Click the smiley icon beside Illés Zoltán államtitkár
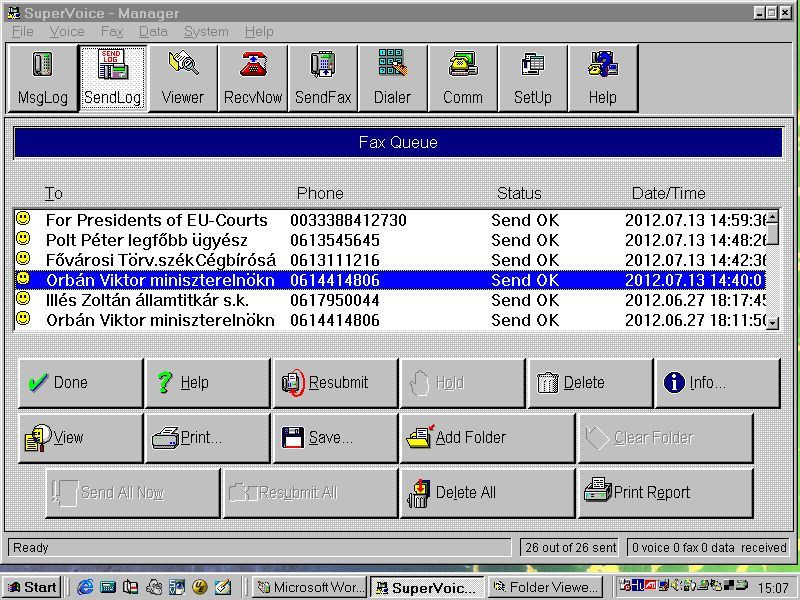The height and width of the screenshot is (600, 800). click(23, 298)
